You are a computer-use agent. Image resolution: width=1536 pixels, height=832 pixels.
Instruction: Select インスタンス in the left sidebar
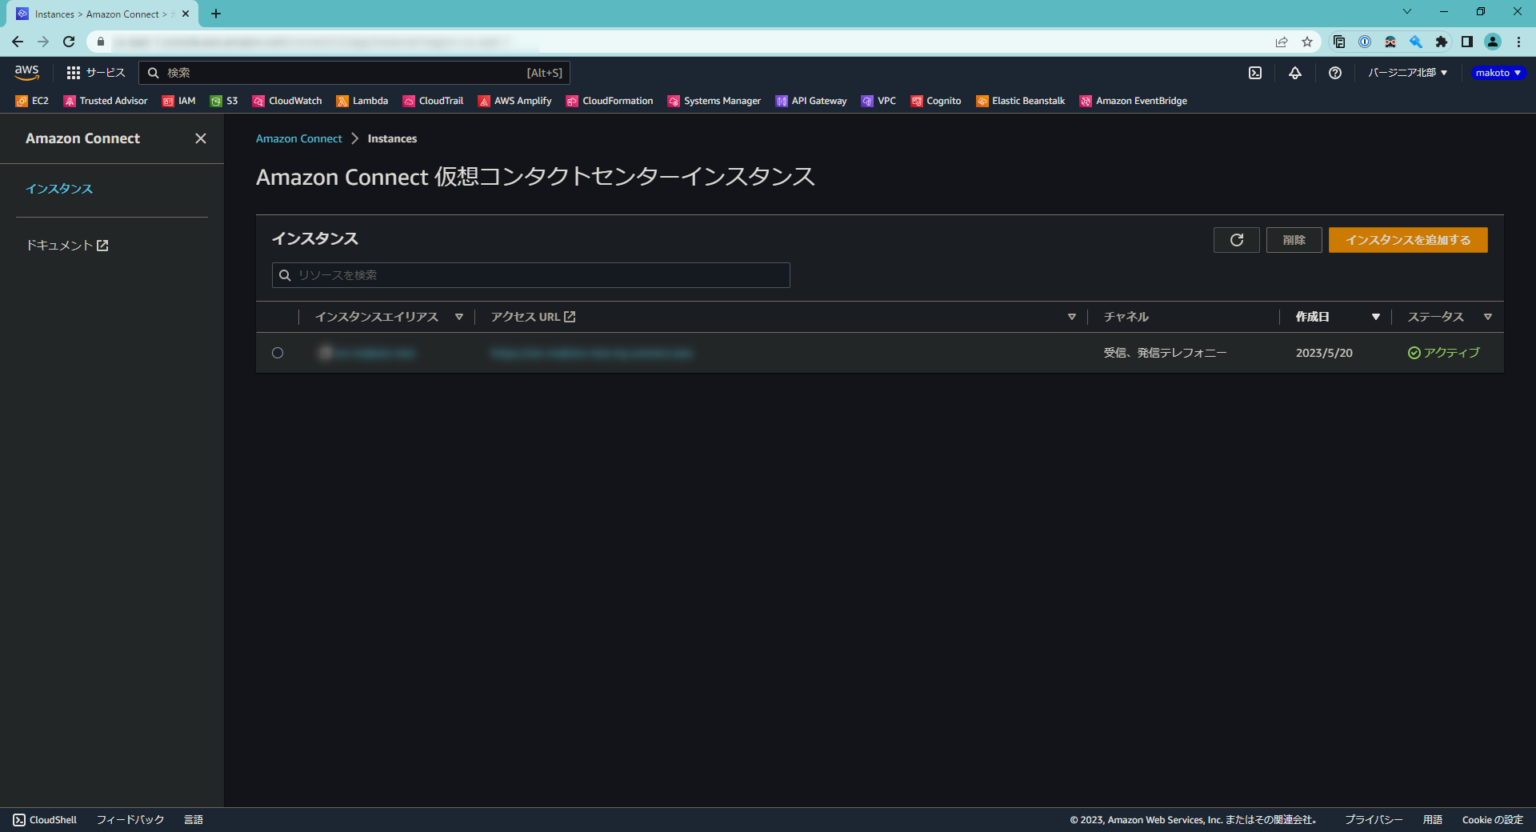59,188
